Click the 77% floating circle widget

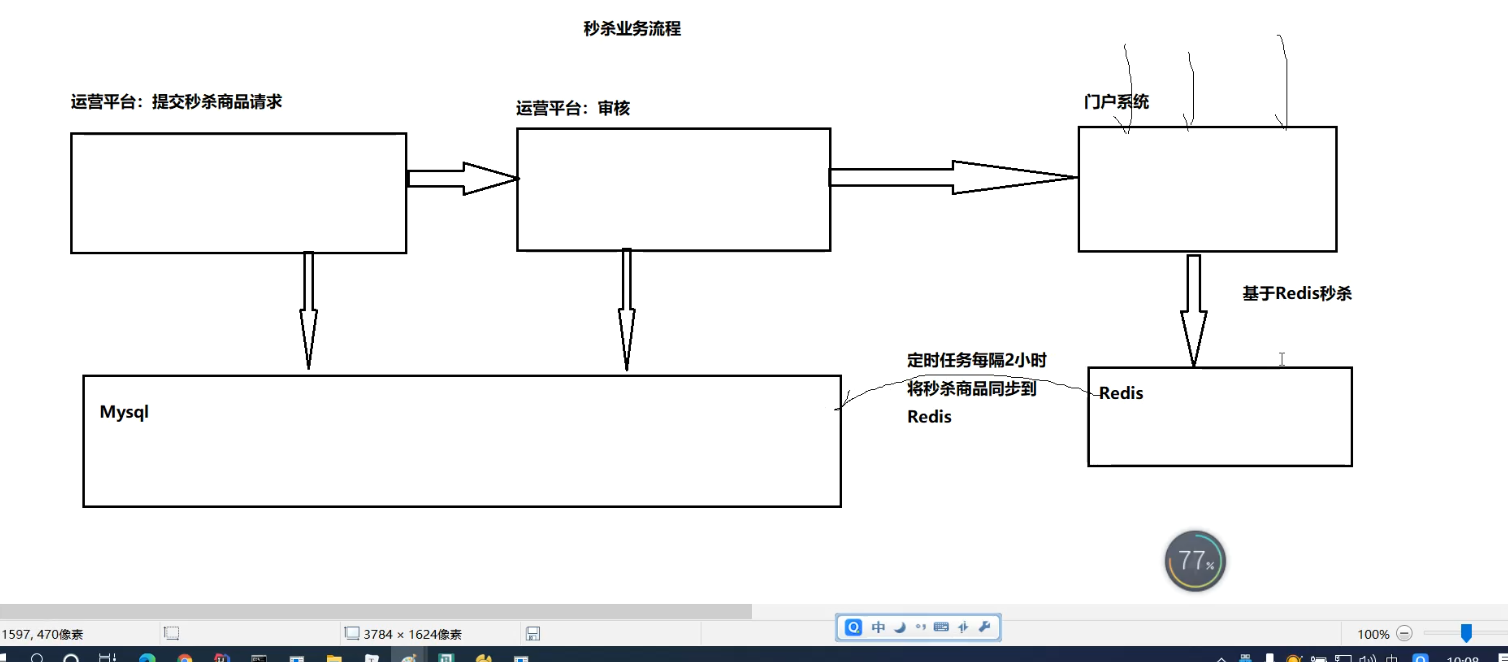1195,561
